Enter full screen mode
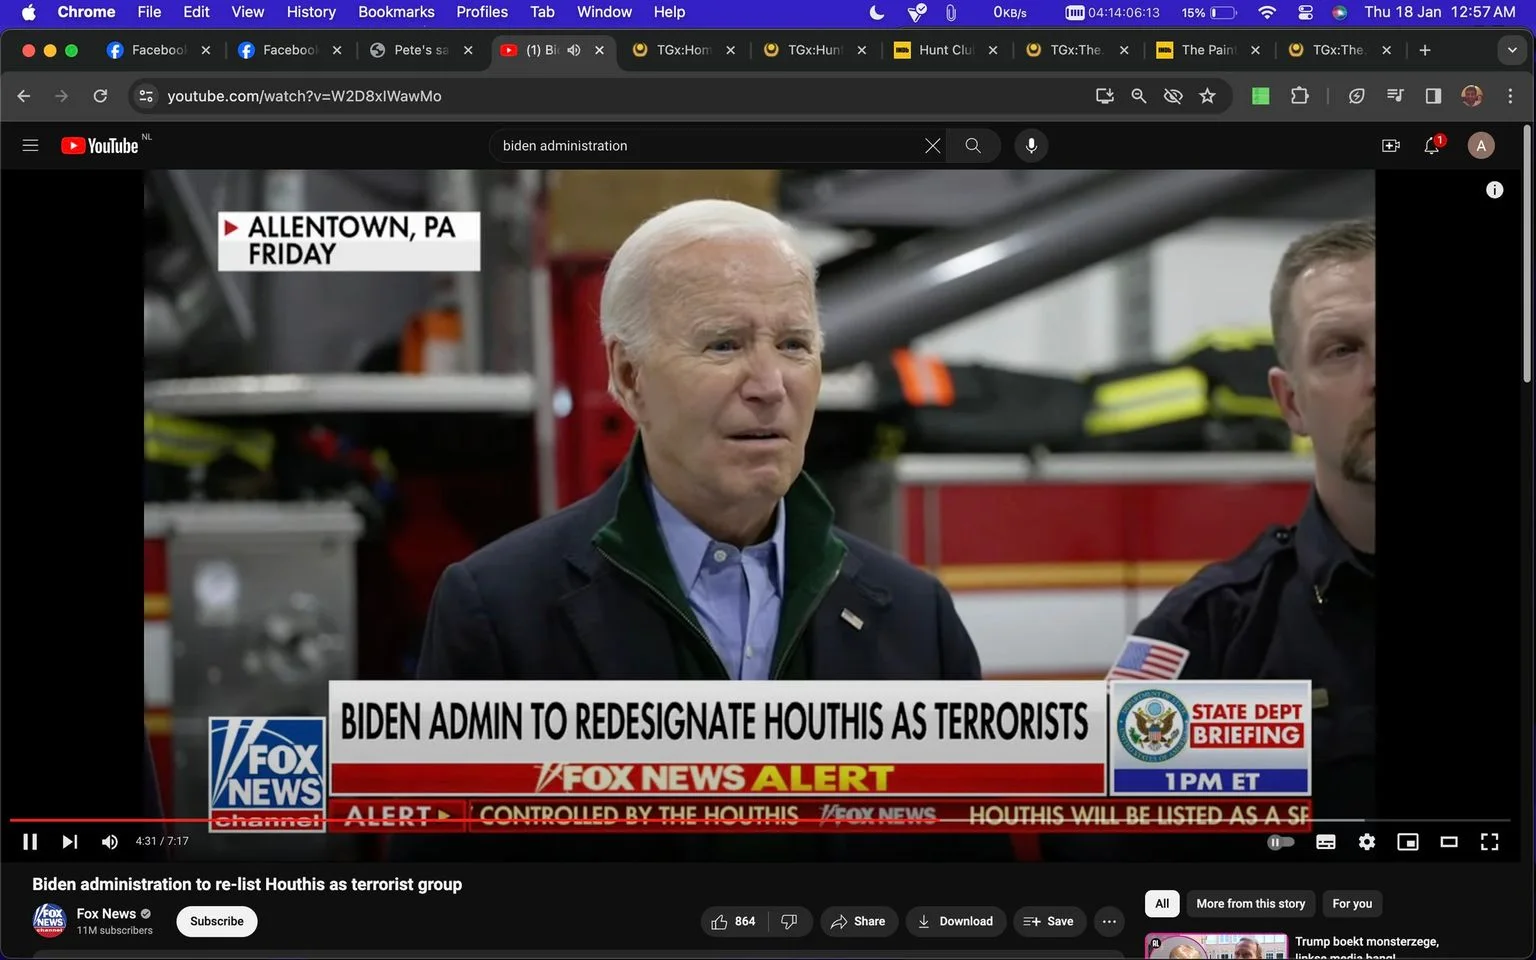Image resolution: width=1536 pixels, height=960 pixels. click(x=1489, y=842)
